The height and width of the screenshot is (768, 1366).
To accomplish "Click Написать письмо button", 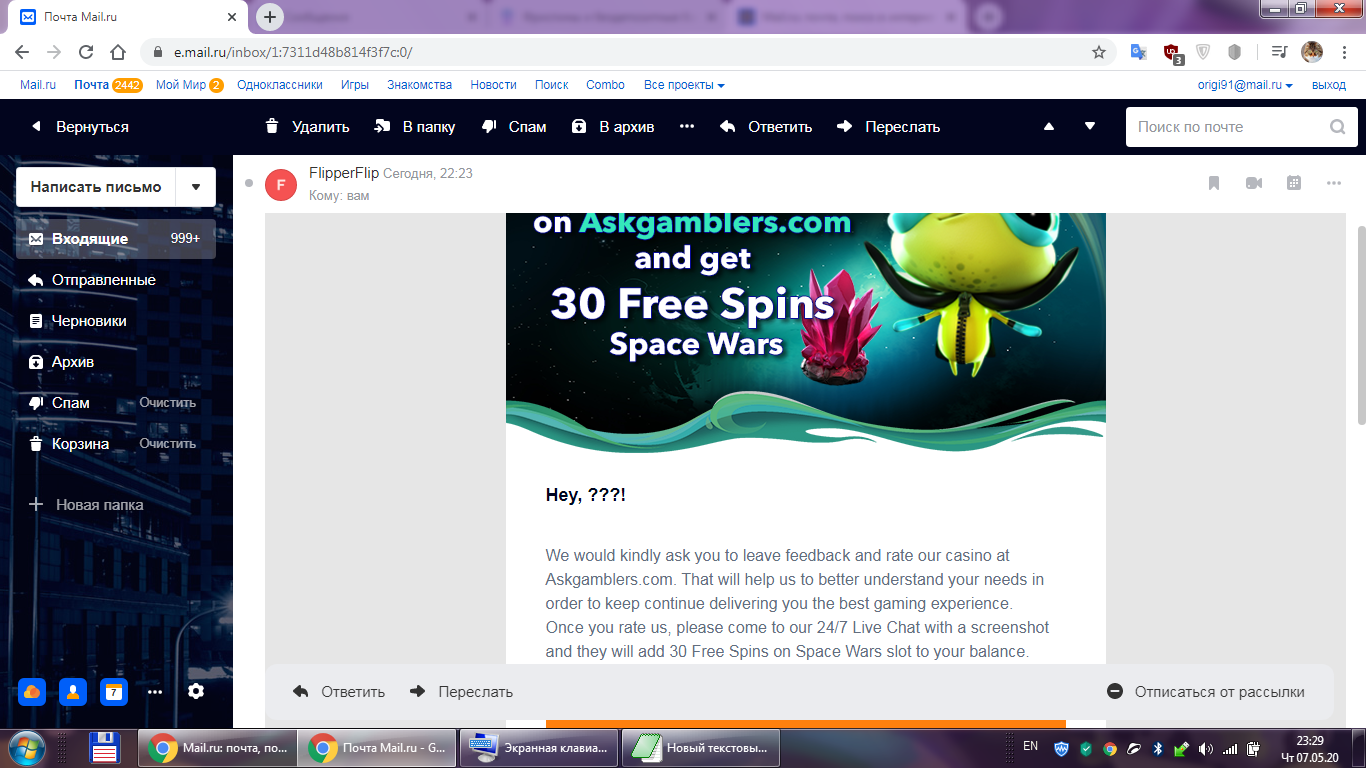I will coord(96,187).
